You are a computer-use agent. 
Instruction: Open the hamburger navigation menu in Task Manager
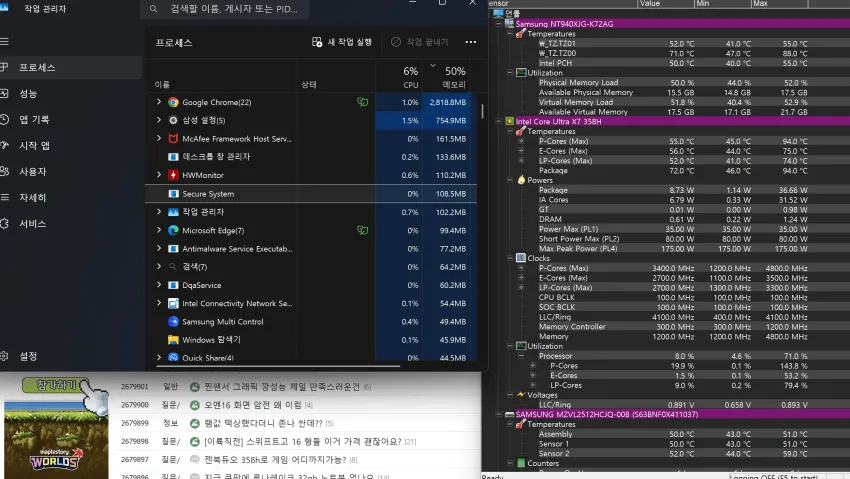(4, 42)
